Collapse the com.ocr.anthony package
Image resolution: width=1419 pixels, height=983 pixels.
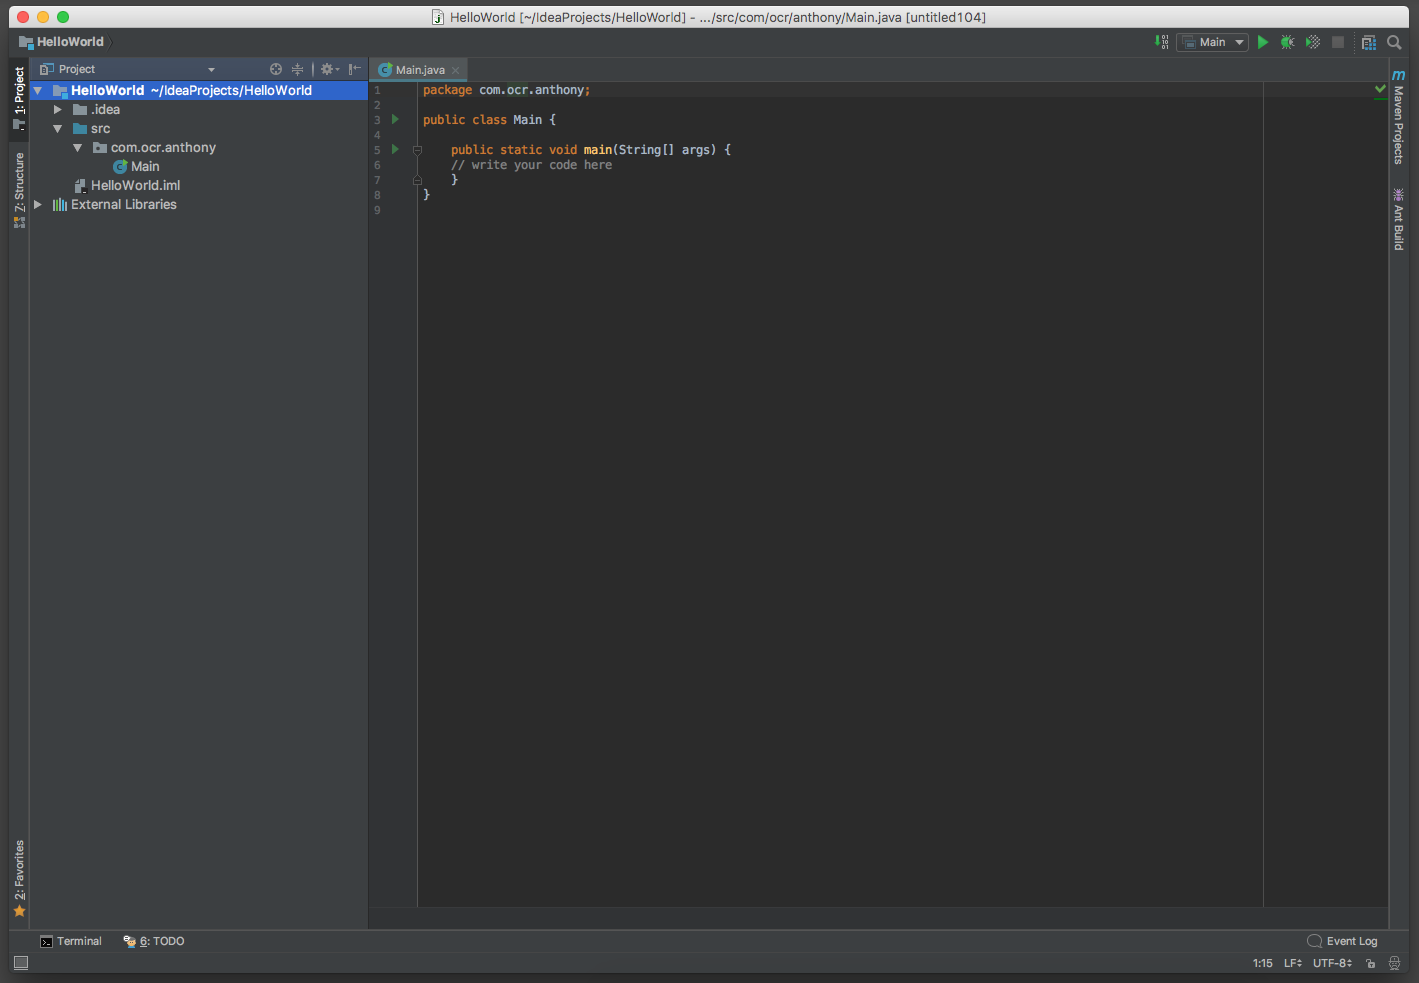click(78, 147)
